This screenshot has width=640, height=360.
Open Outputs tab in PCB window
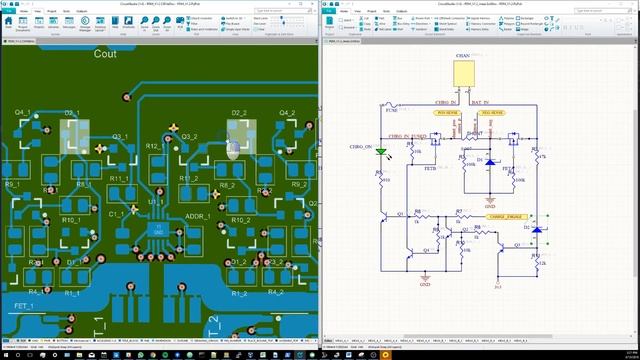coord(82,11)
